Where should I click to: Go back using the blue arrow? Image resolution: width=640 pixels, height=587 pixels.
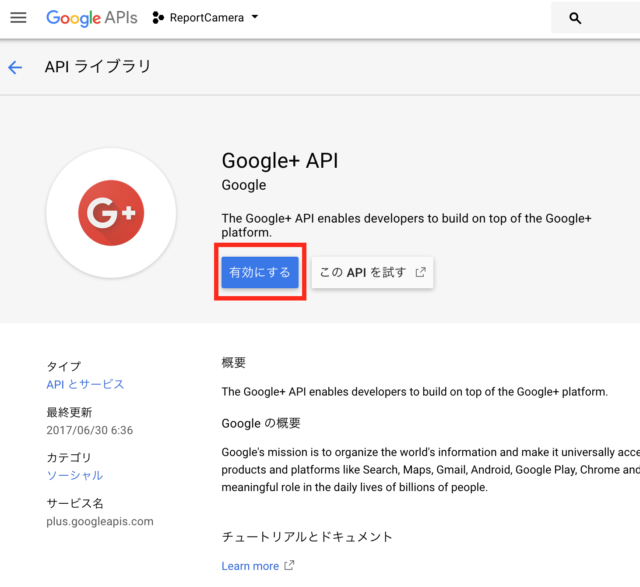pos(15,67)
